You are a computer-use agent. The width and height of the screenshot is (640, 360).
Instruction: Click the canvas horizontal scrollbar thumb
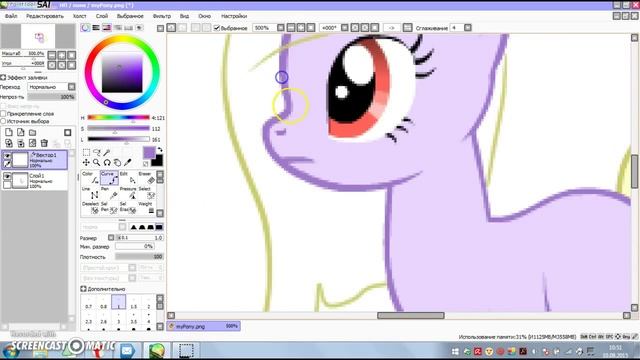[411, 316]
